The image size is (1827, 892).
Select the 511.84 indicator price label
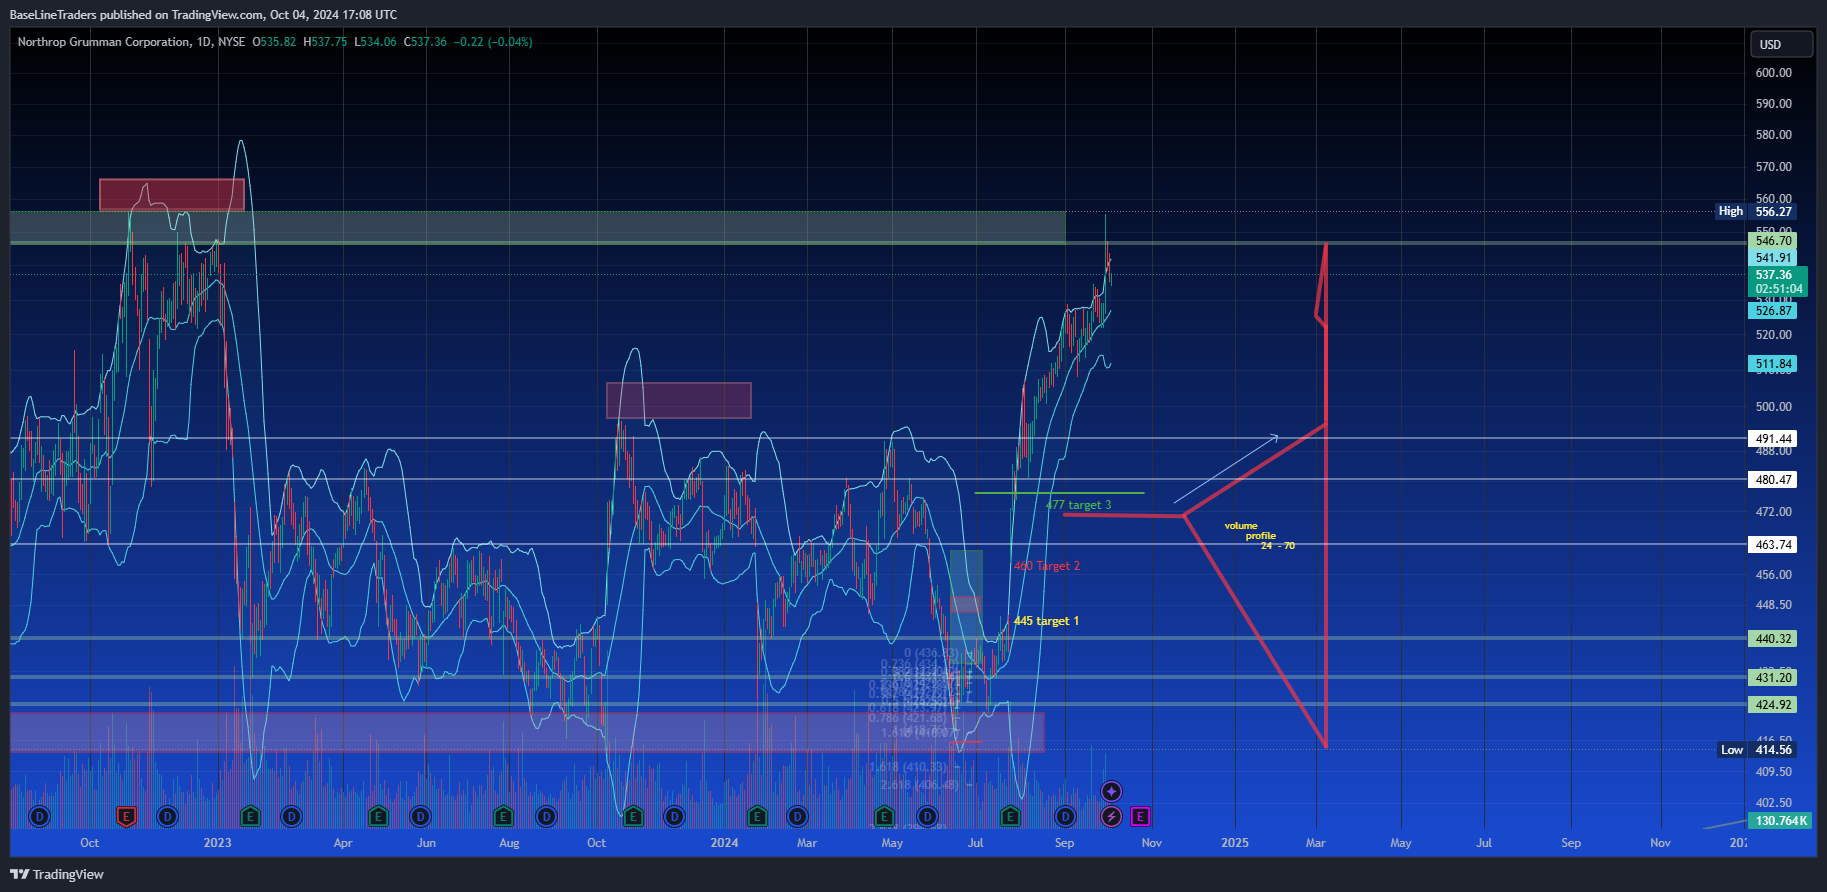tap(1773, 363)
